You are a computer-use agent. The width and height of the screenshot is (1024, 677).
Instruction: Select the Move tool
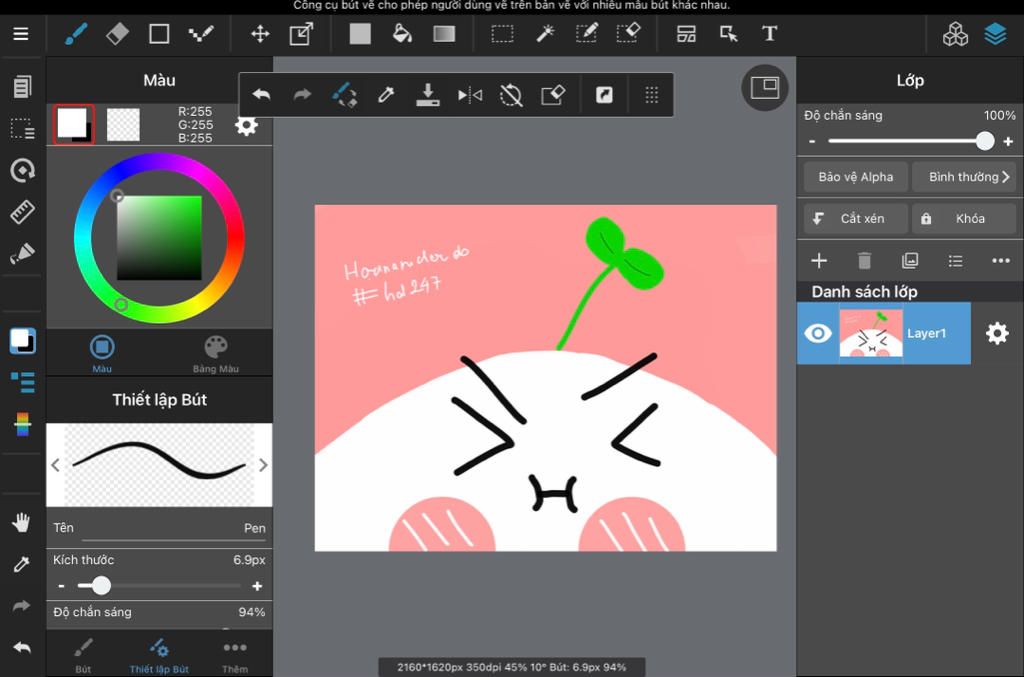tap(260, 34)
